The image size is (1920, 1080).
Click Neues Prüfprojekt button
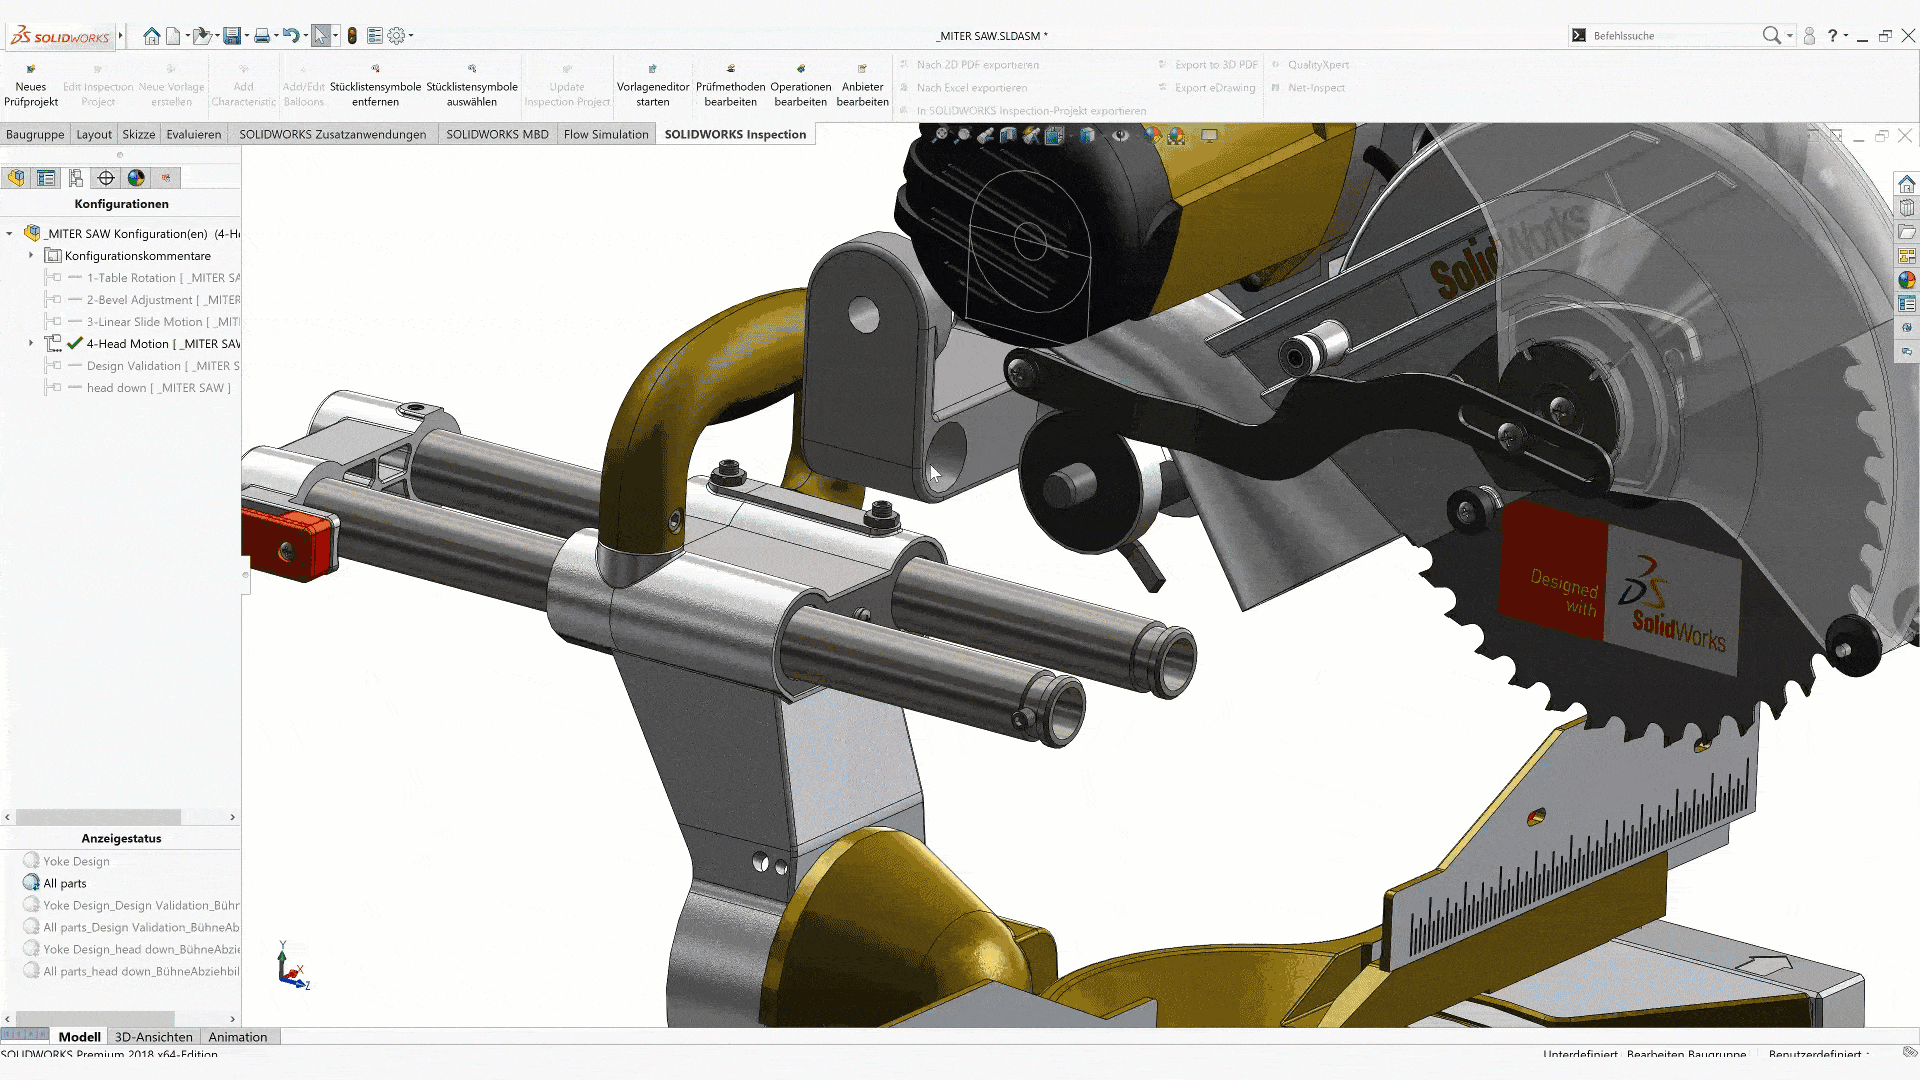pyautogui.click(x=31, y=86)
